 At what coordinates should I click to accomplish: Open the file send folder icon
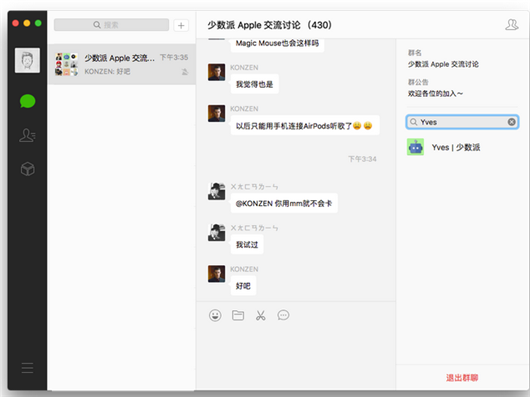tap(238, 315)
